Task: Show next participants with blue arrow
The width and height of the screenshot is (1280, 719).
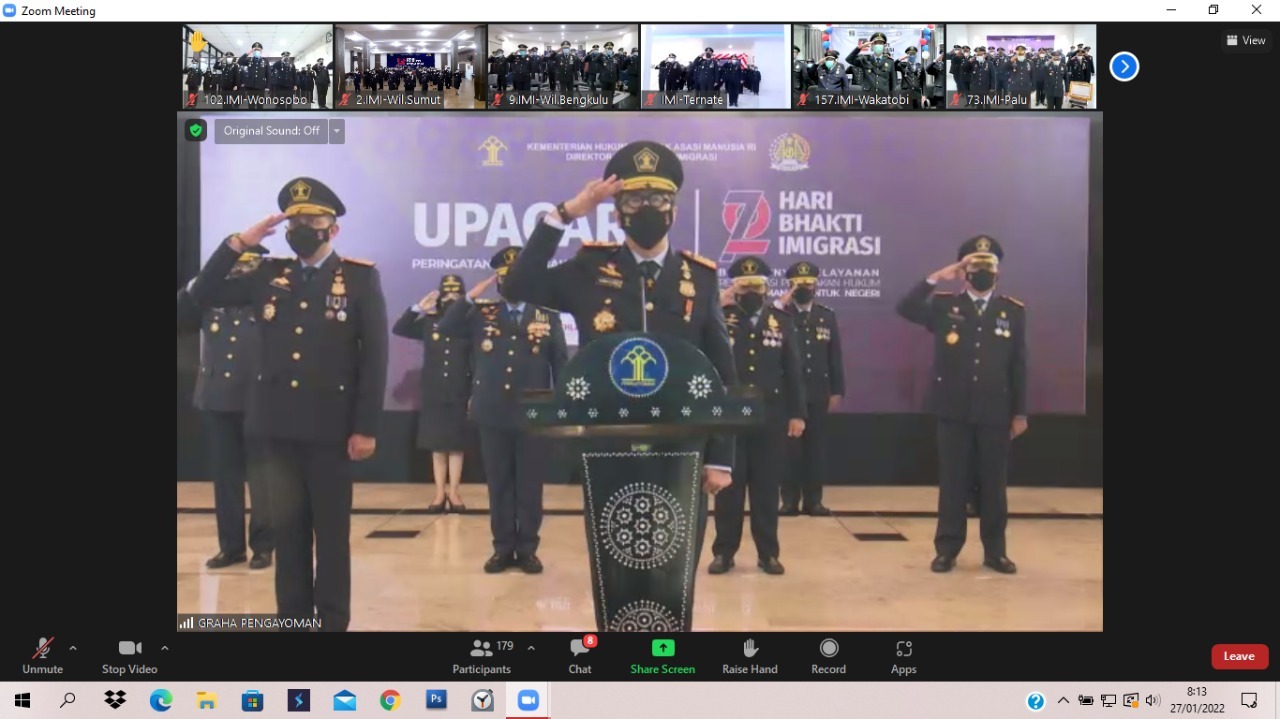Action: [x=1124, y=67]
